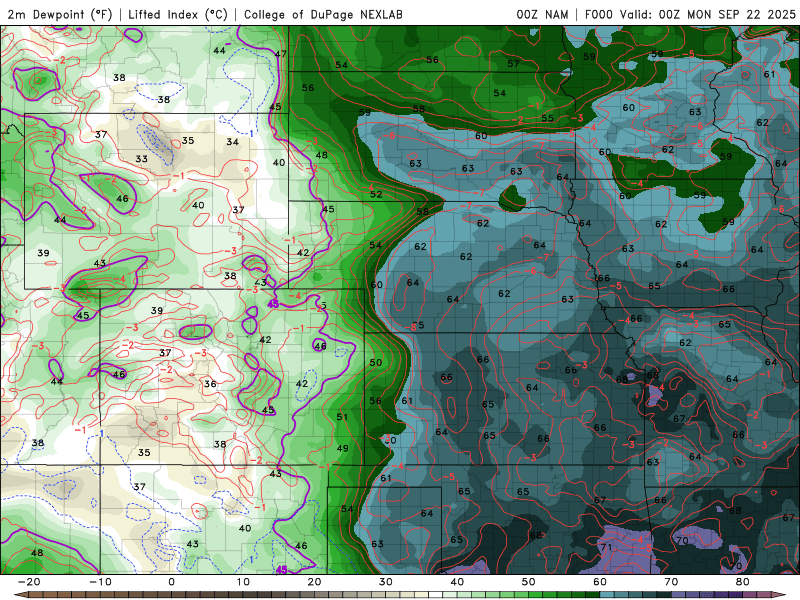The image size is (800, 600).
Task: Click the "52" dewpoint value on the map
Action: click(x=376, y=194)
